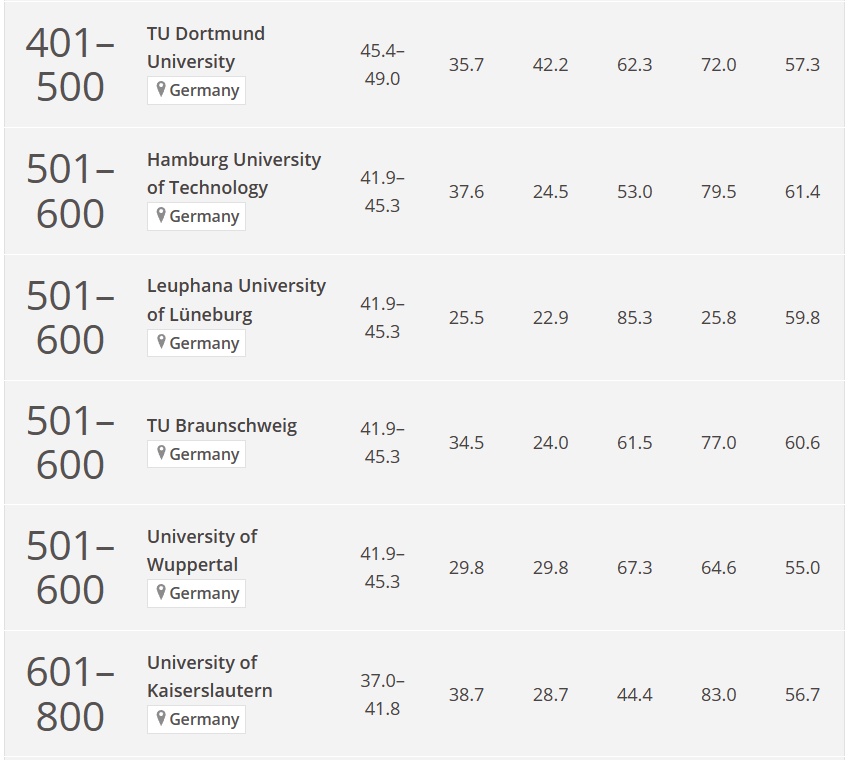Screen dimensions: 850x760
Task: Click the 83.0 score in Kaiserslautern row
Action: (718, 695)
